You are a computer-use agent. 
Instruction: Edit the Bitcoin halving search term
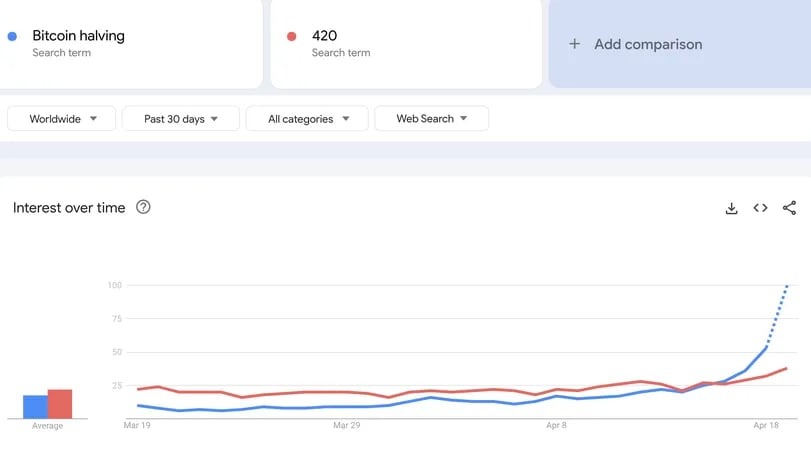click(x=79, y=36)
